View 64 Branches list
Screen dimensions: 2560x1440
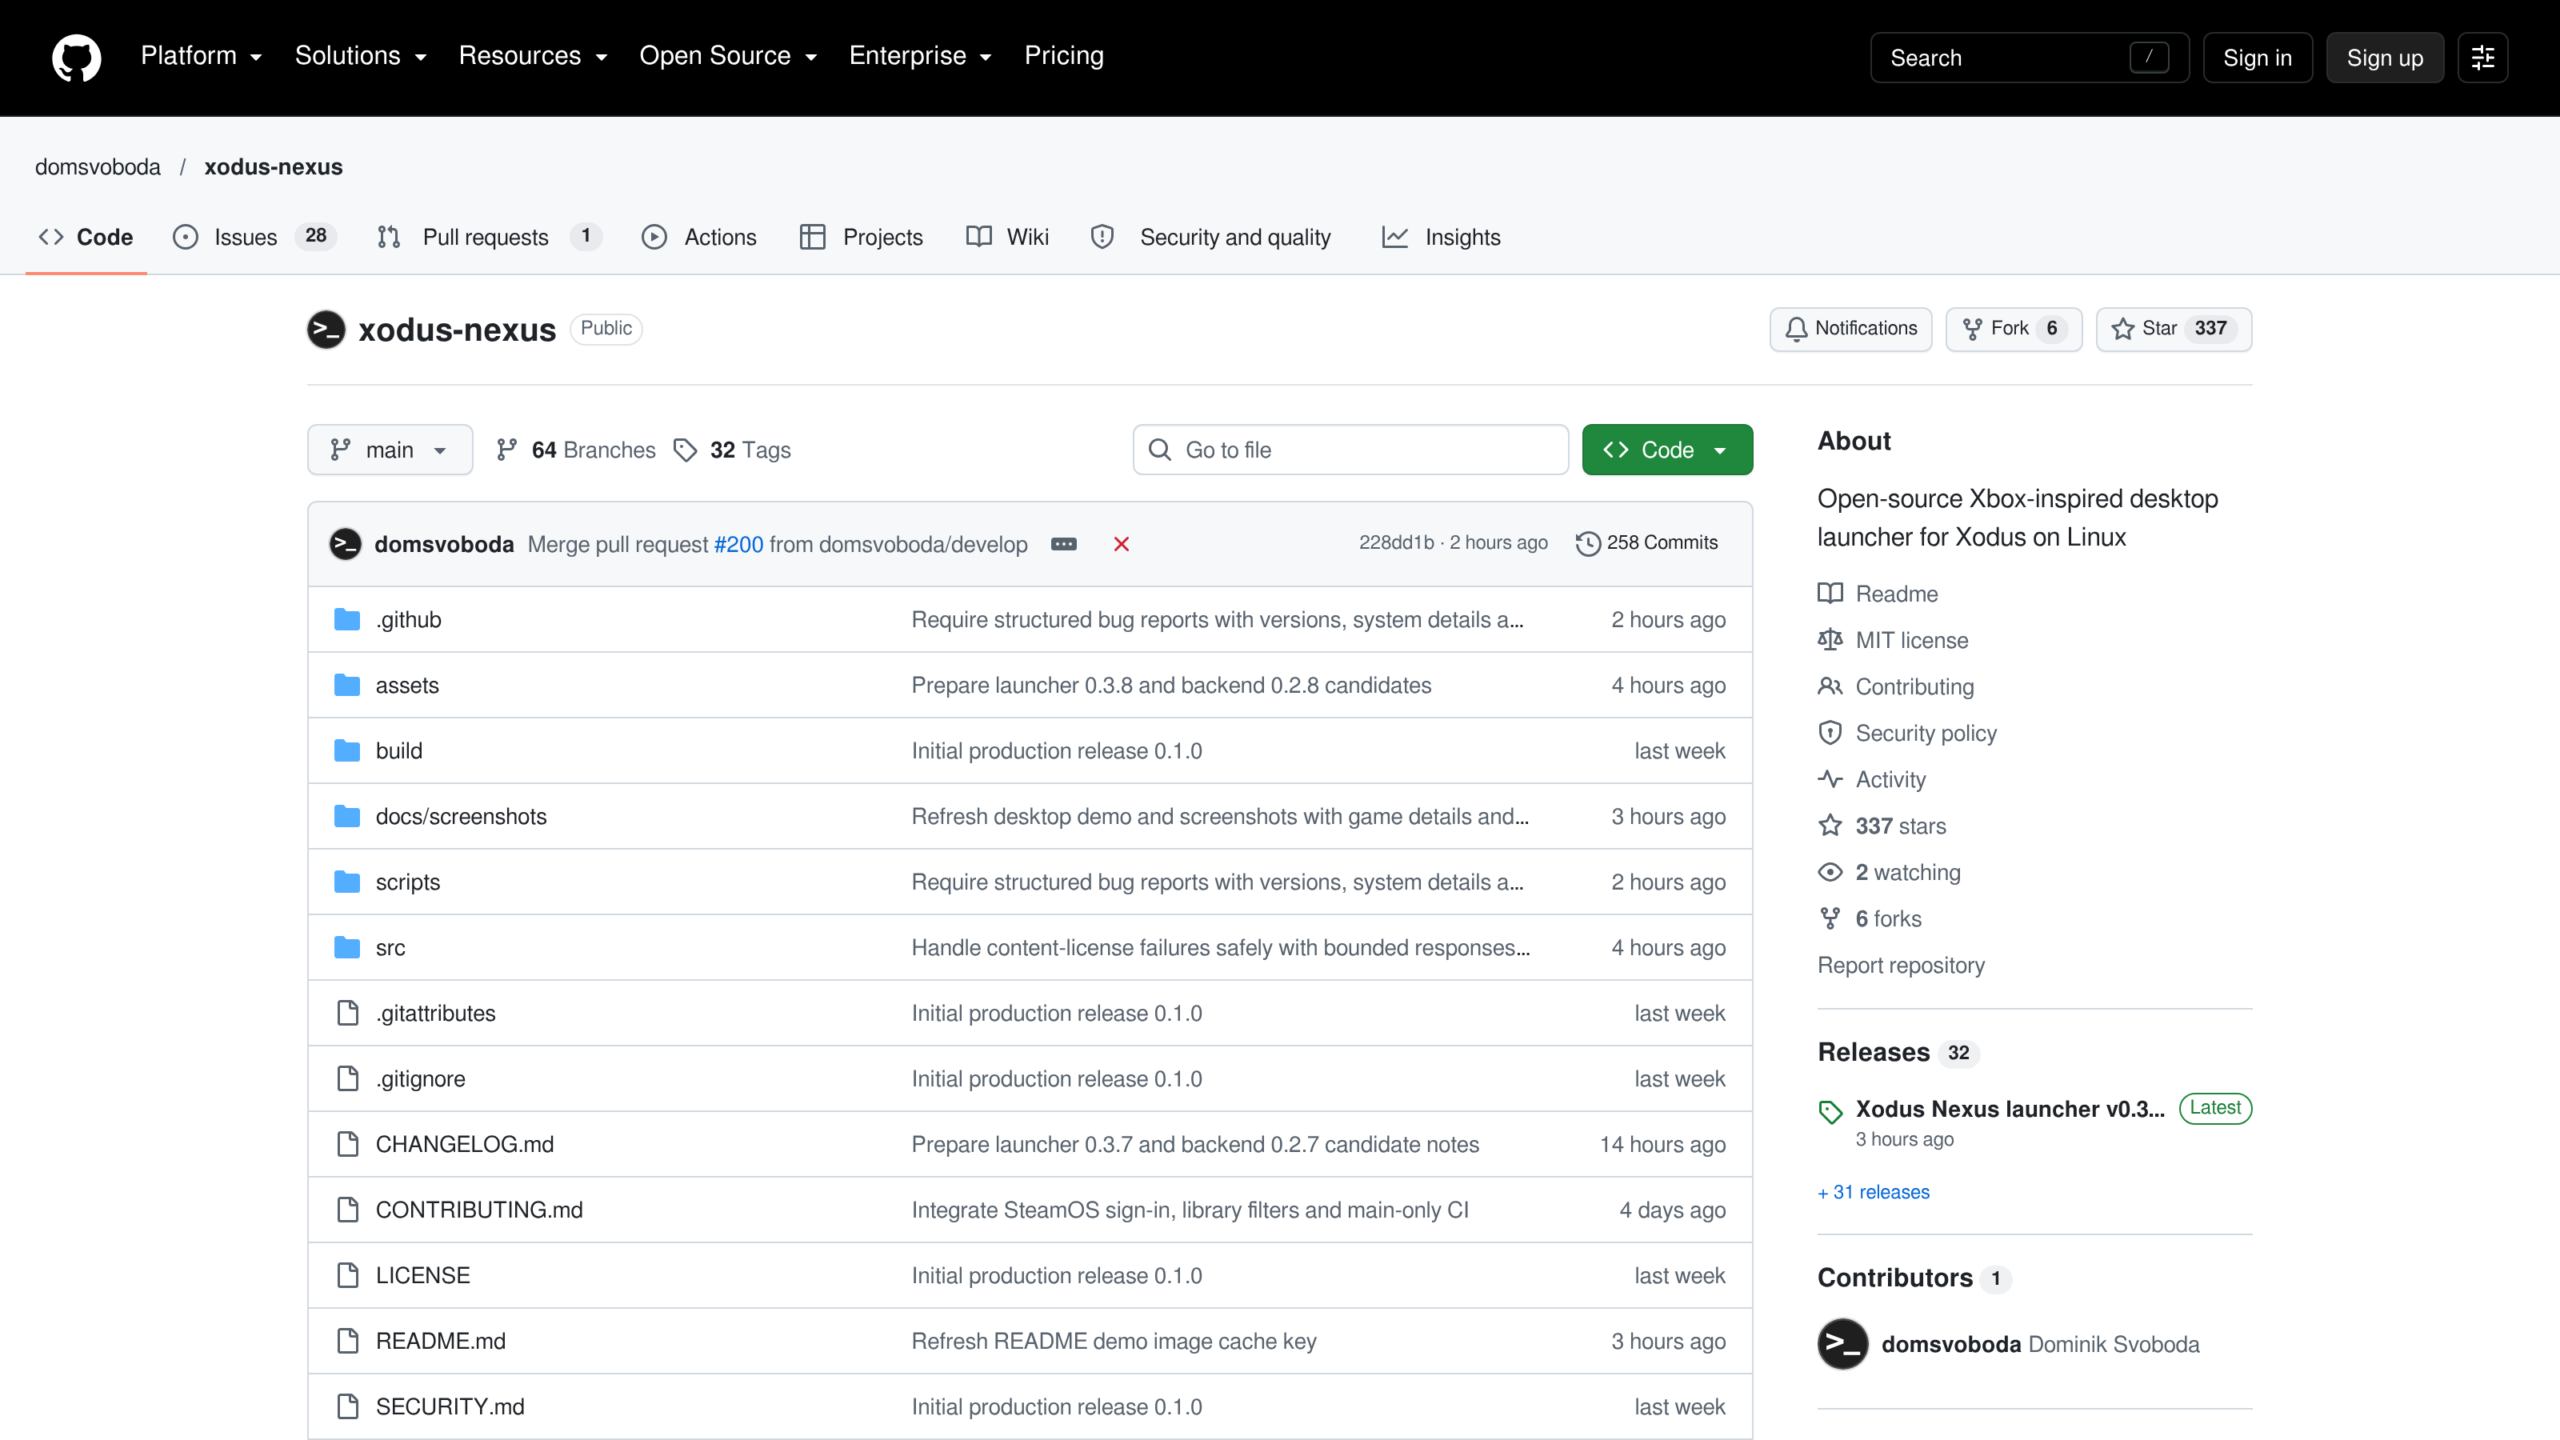576,450
